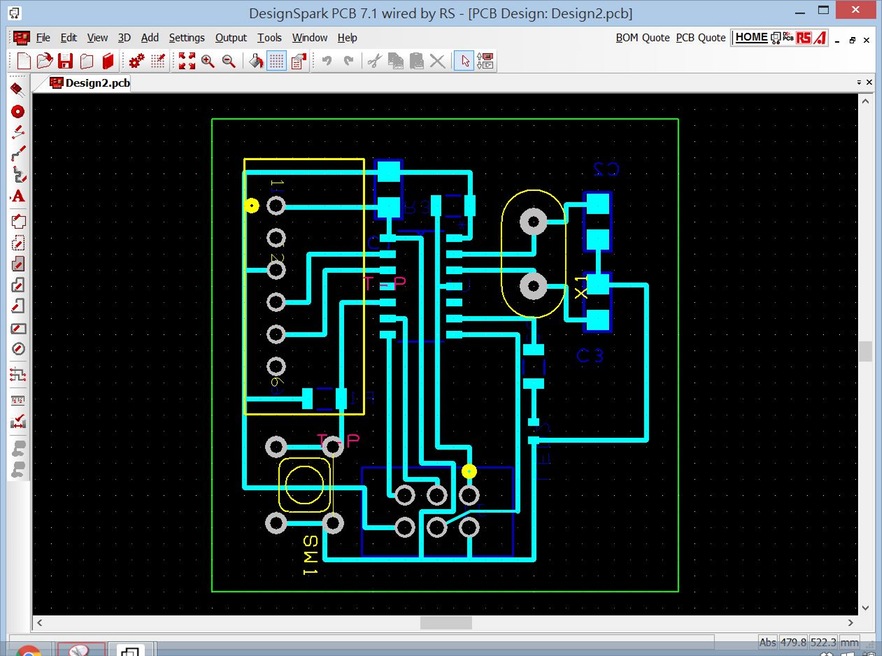The height and width of the screenshot is (656, 882).
Task: Select the Add Board outline tool
Action: [17, 221]
